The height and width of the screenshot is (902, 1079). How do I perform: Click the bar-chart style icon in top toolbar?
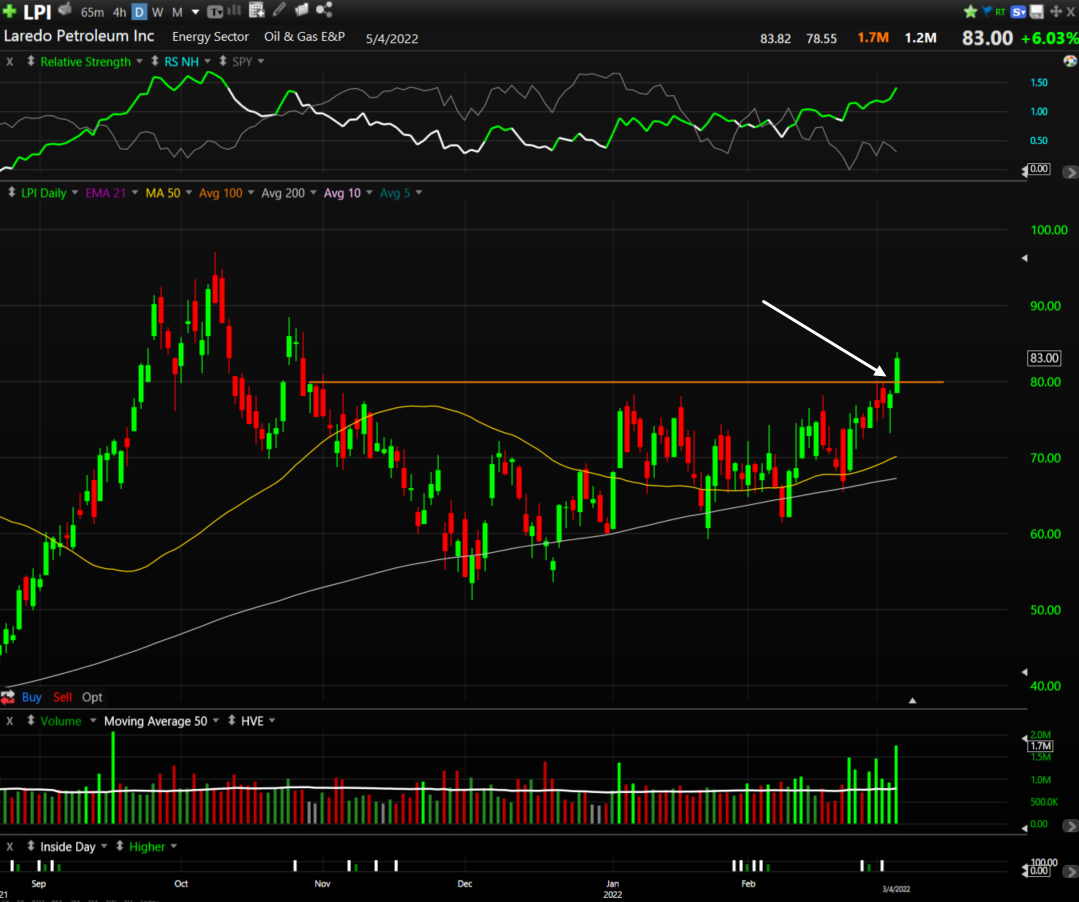[x=235, y=10]
